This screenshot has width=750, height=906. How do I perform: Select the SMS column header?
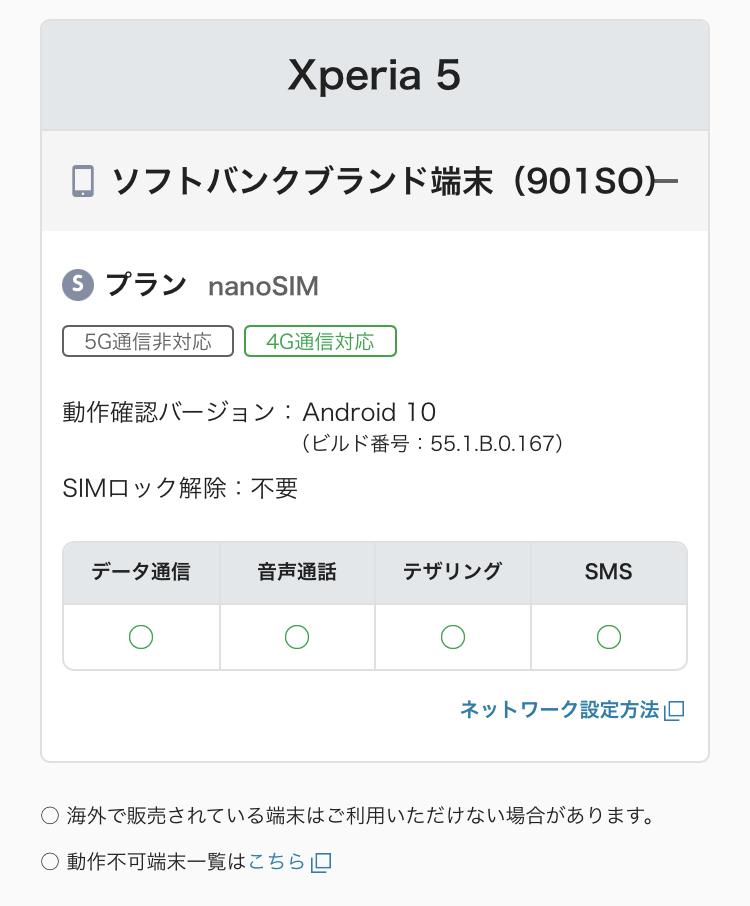pyautogui.click(x=609, y=573)
